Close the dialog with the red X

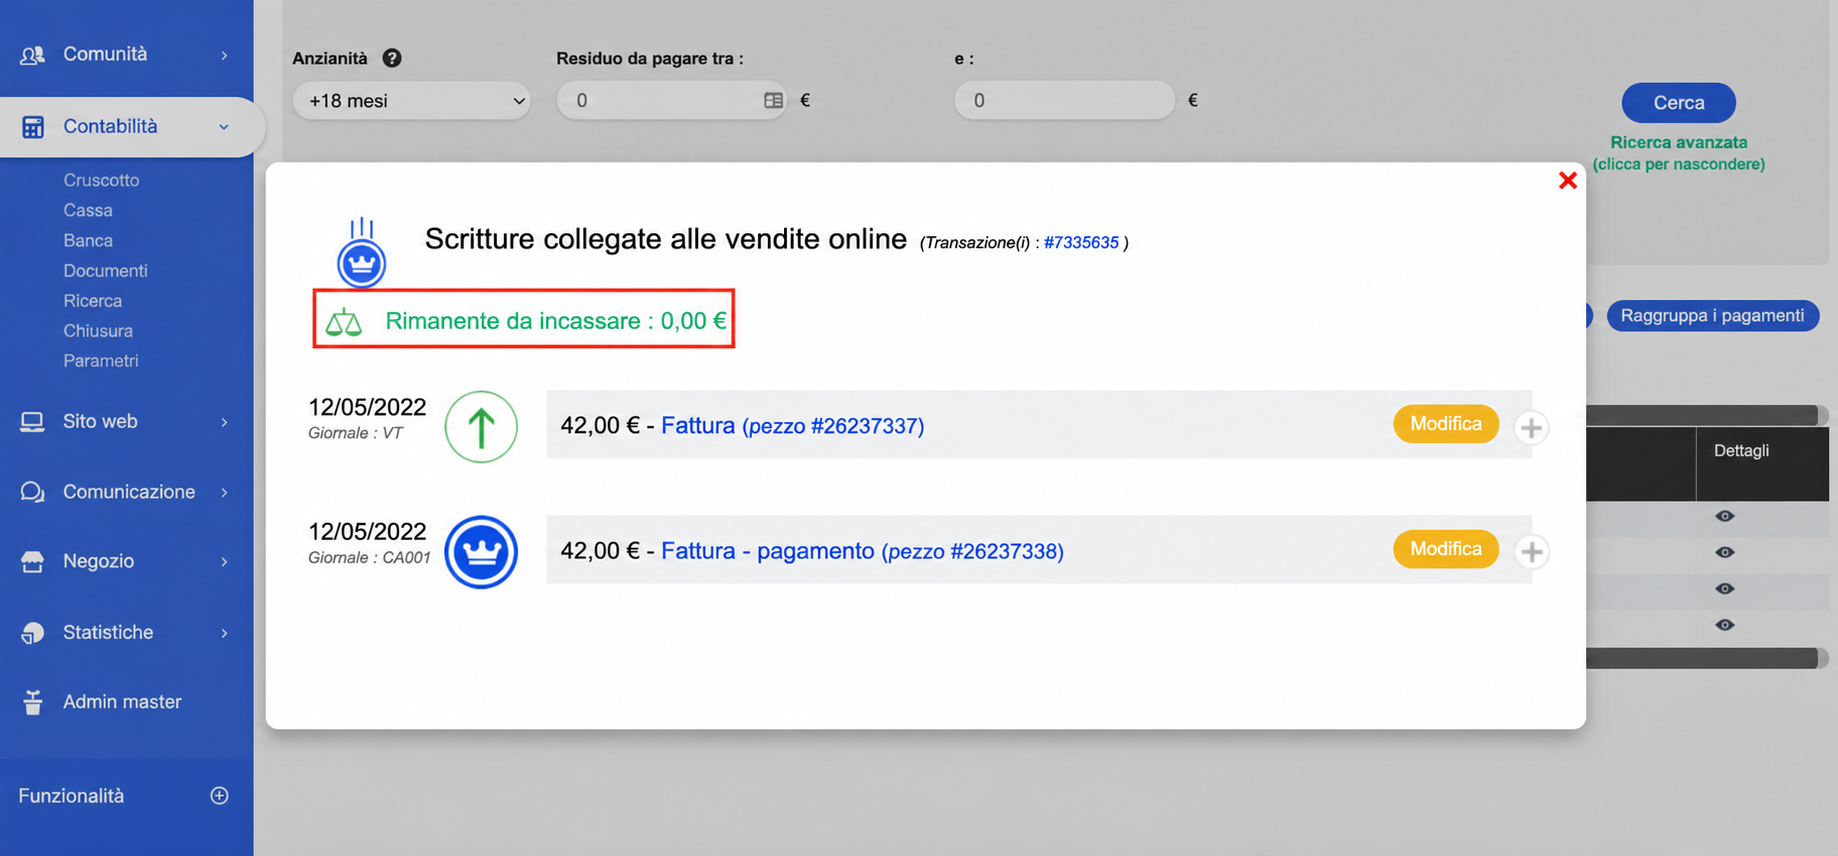[x=1568, y=180]
